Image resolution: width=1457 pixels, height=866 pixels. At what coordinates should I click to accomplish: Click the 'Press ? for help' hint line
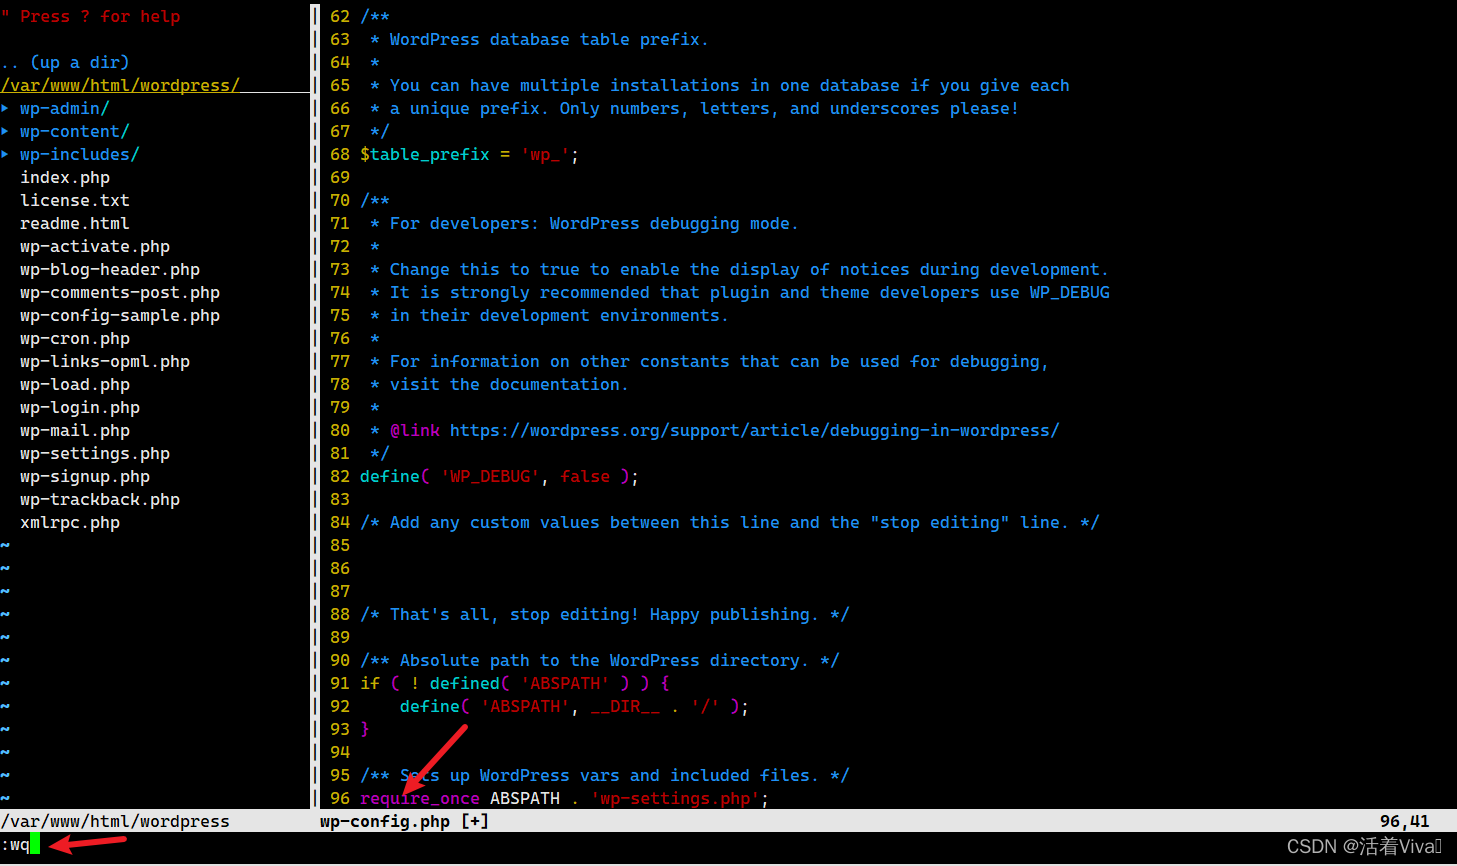(x=90, y=16)
